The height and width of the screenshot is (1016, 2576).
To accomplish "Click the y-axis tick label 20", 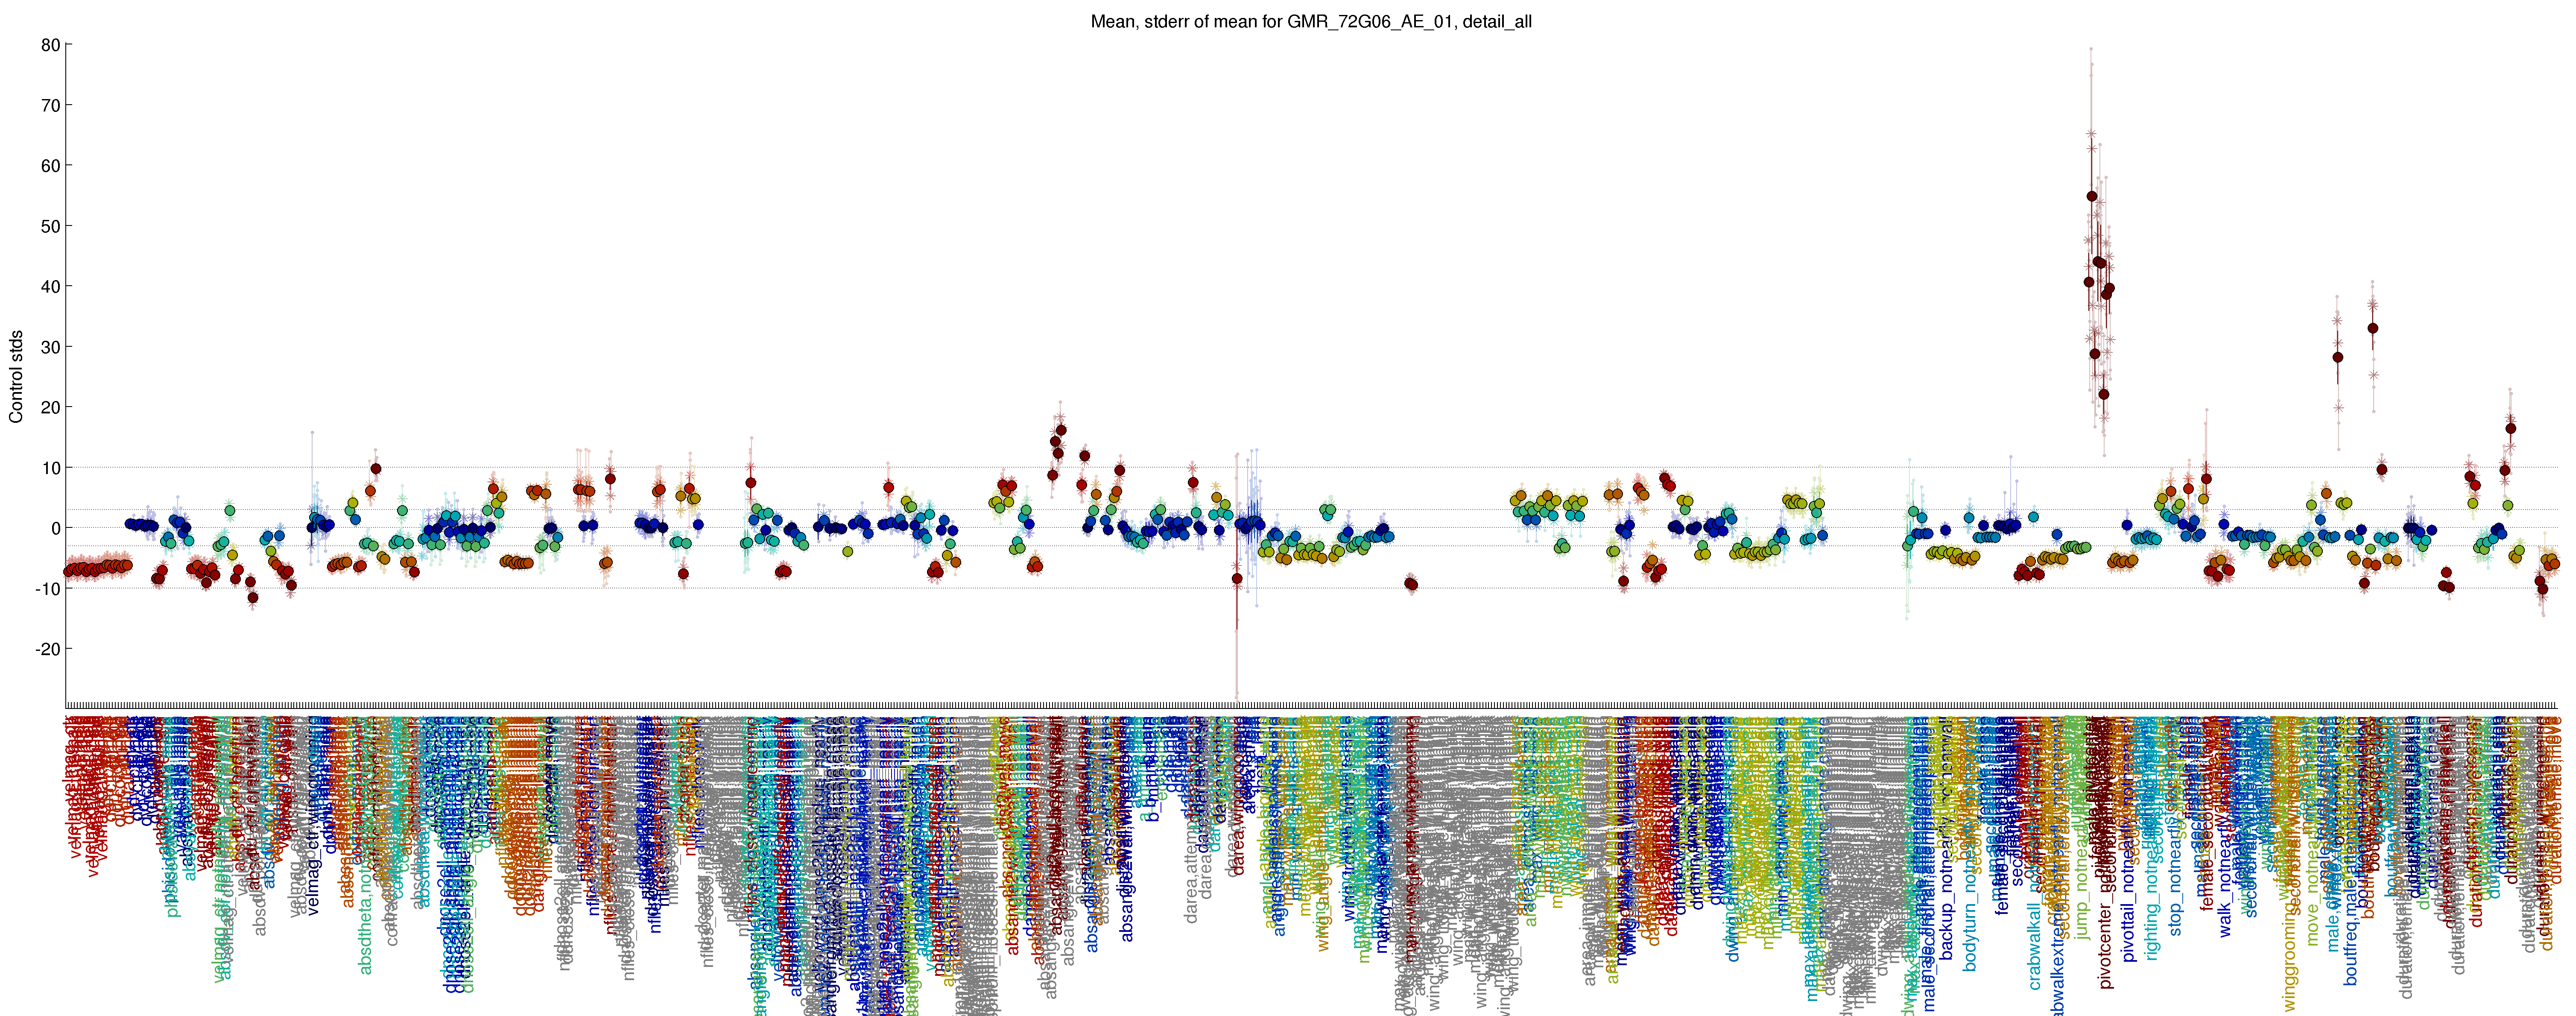I will point(50,407).
